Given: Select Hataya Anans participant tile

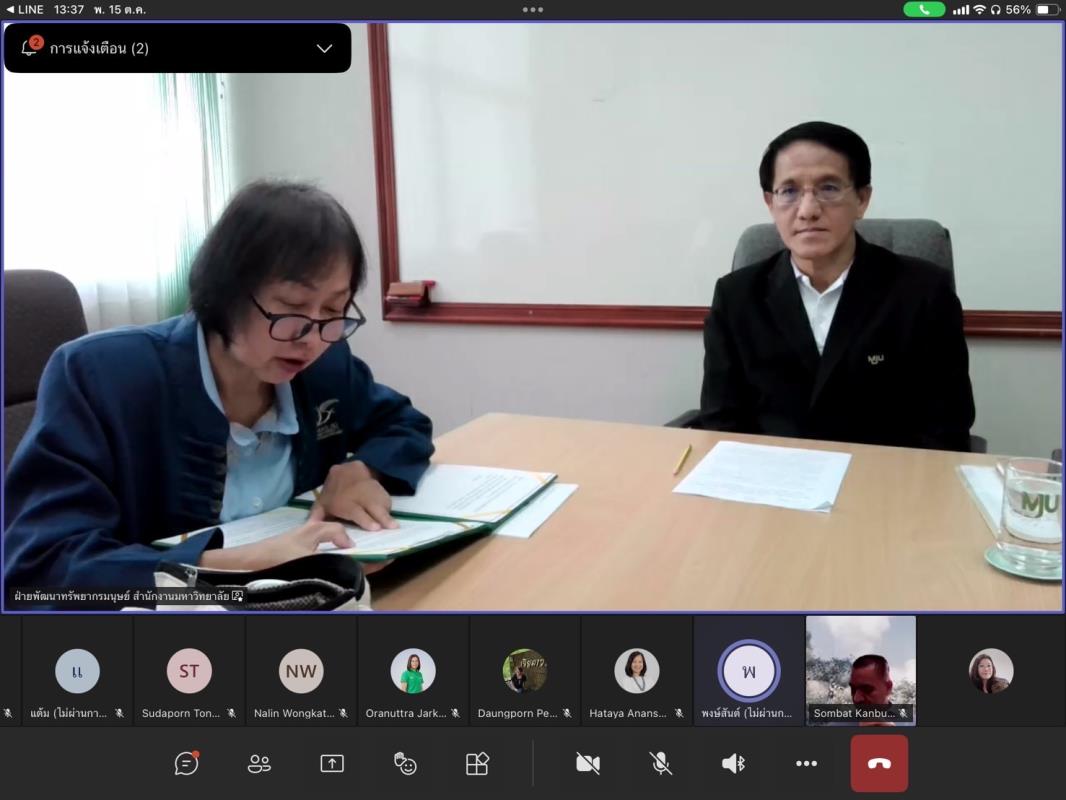Looking at the screenshot, I should pyautogui.click(x=637, y=671).
